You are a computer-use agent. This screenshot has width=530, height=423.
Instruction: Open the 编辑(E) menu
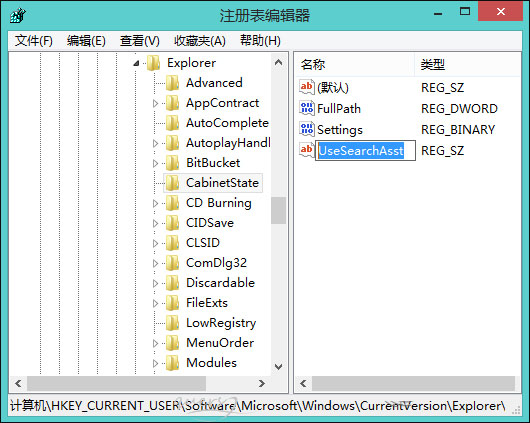(86, 41)
